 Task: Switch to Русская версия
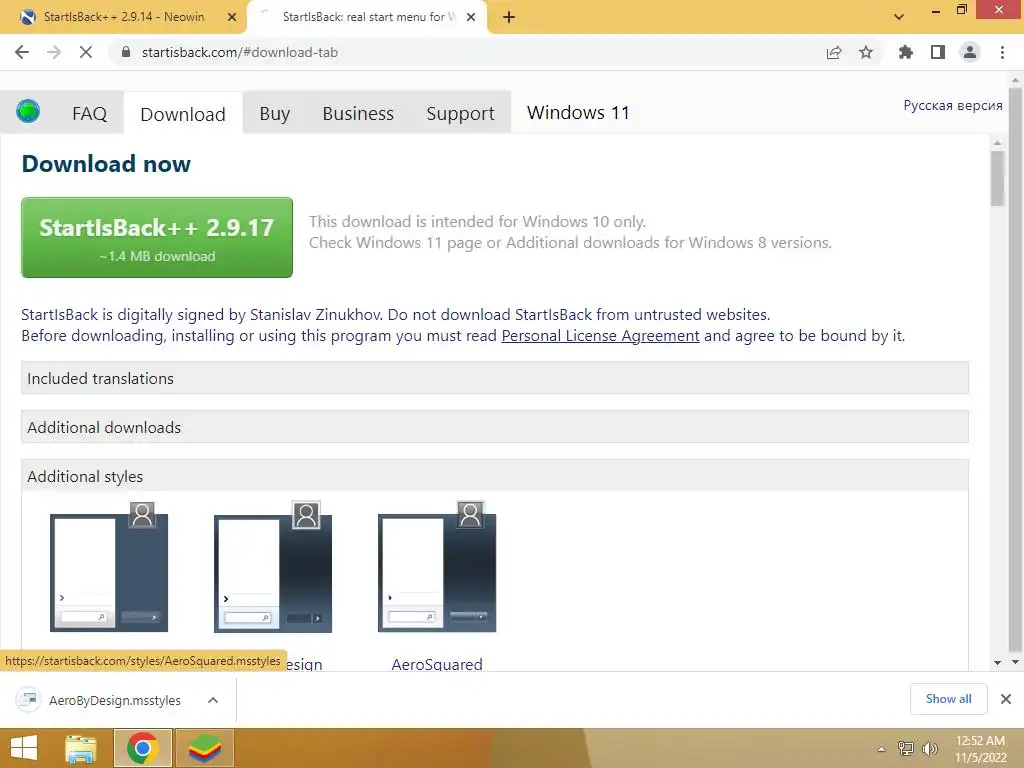953,105
